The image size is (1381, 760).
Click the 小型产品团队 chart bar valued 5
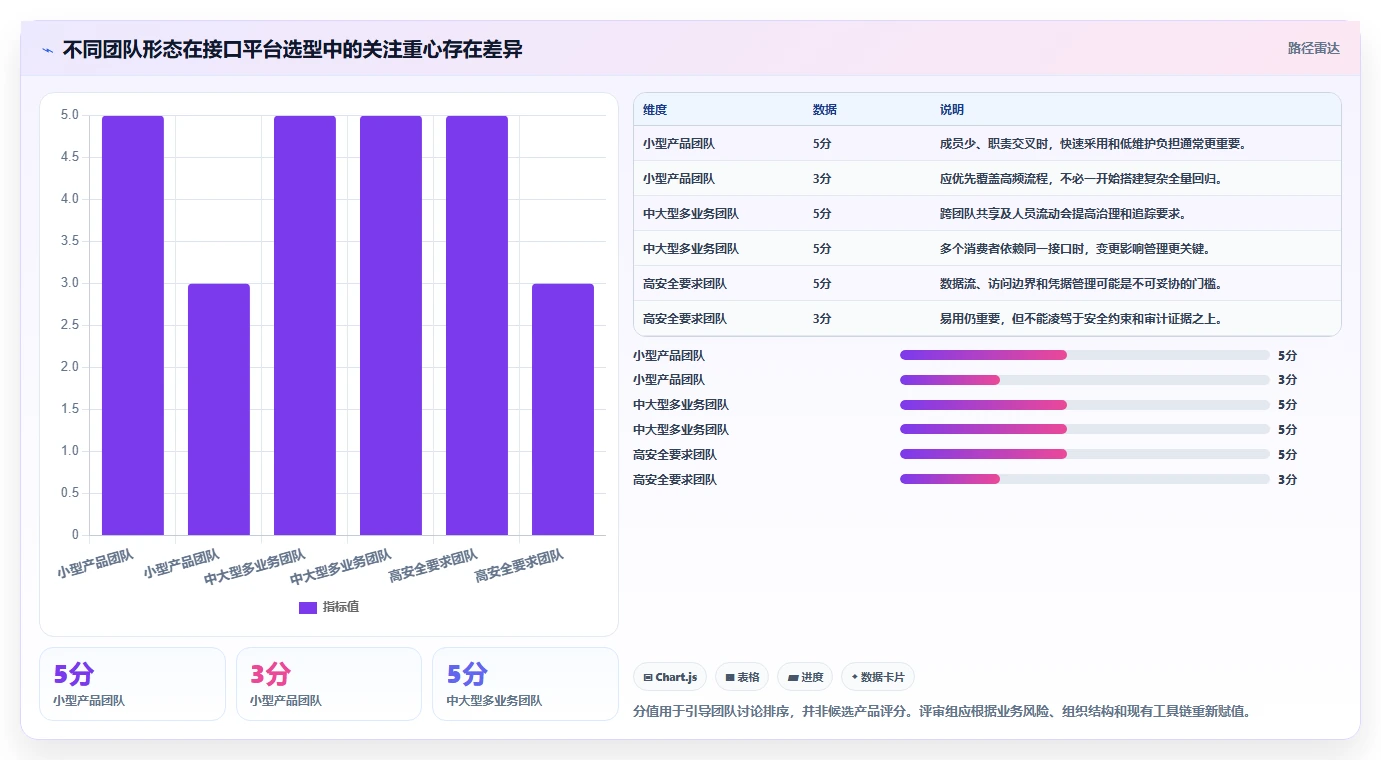coord(133,325)
